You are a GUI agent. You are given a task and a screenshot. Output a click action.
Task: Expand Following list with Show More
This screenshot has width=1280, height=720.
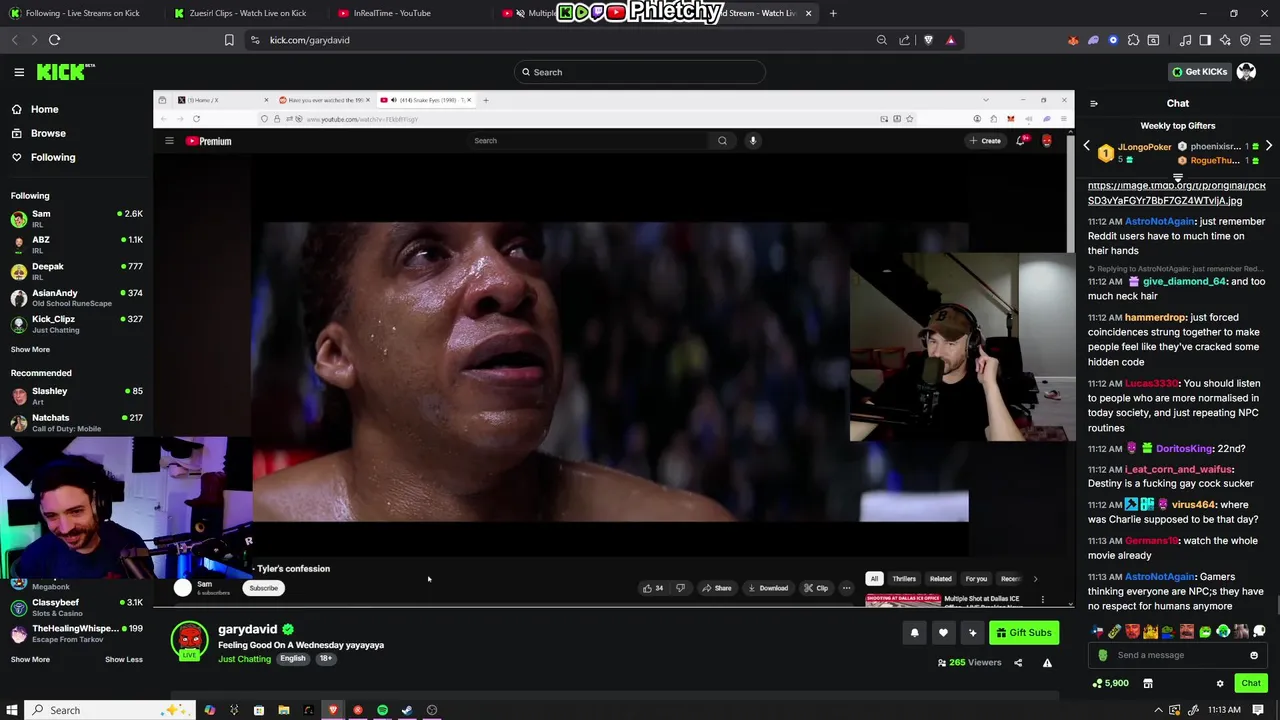30,349
